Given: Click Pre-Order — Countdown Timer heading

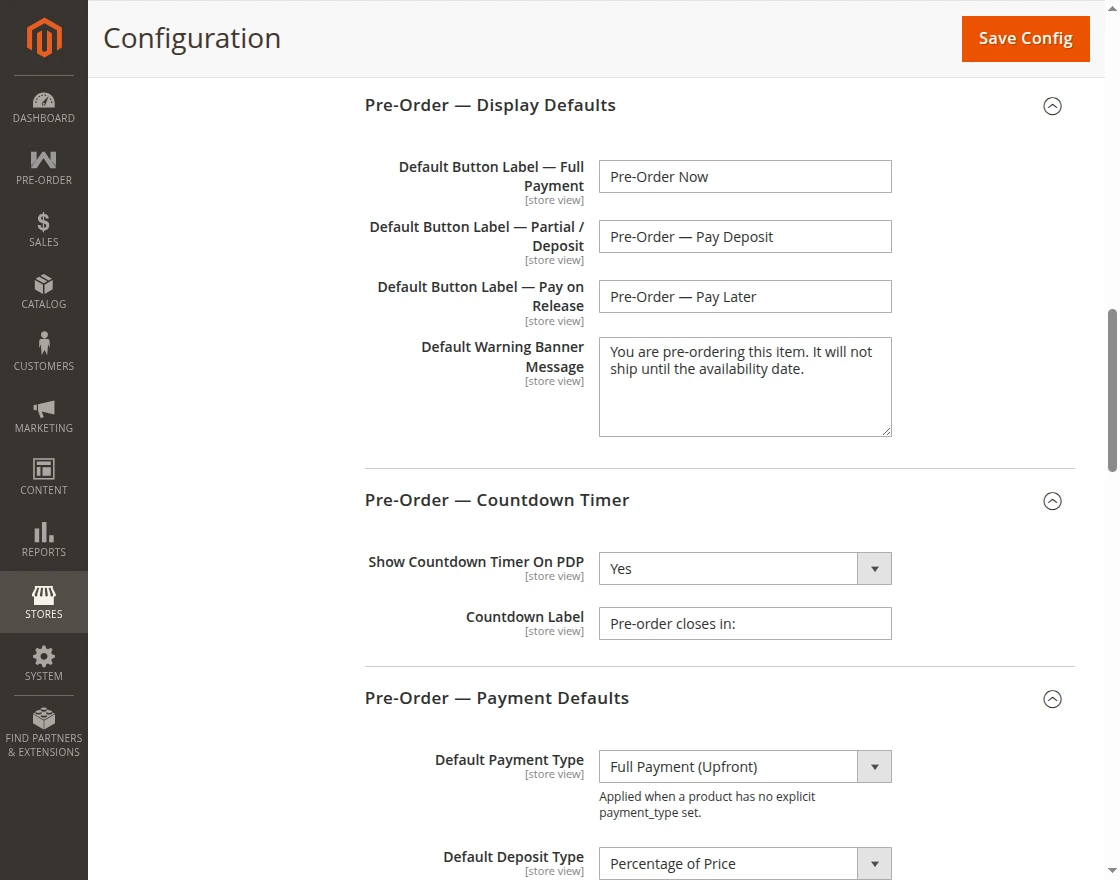Looking at the screenshot, I should (497, 500).
